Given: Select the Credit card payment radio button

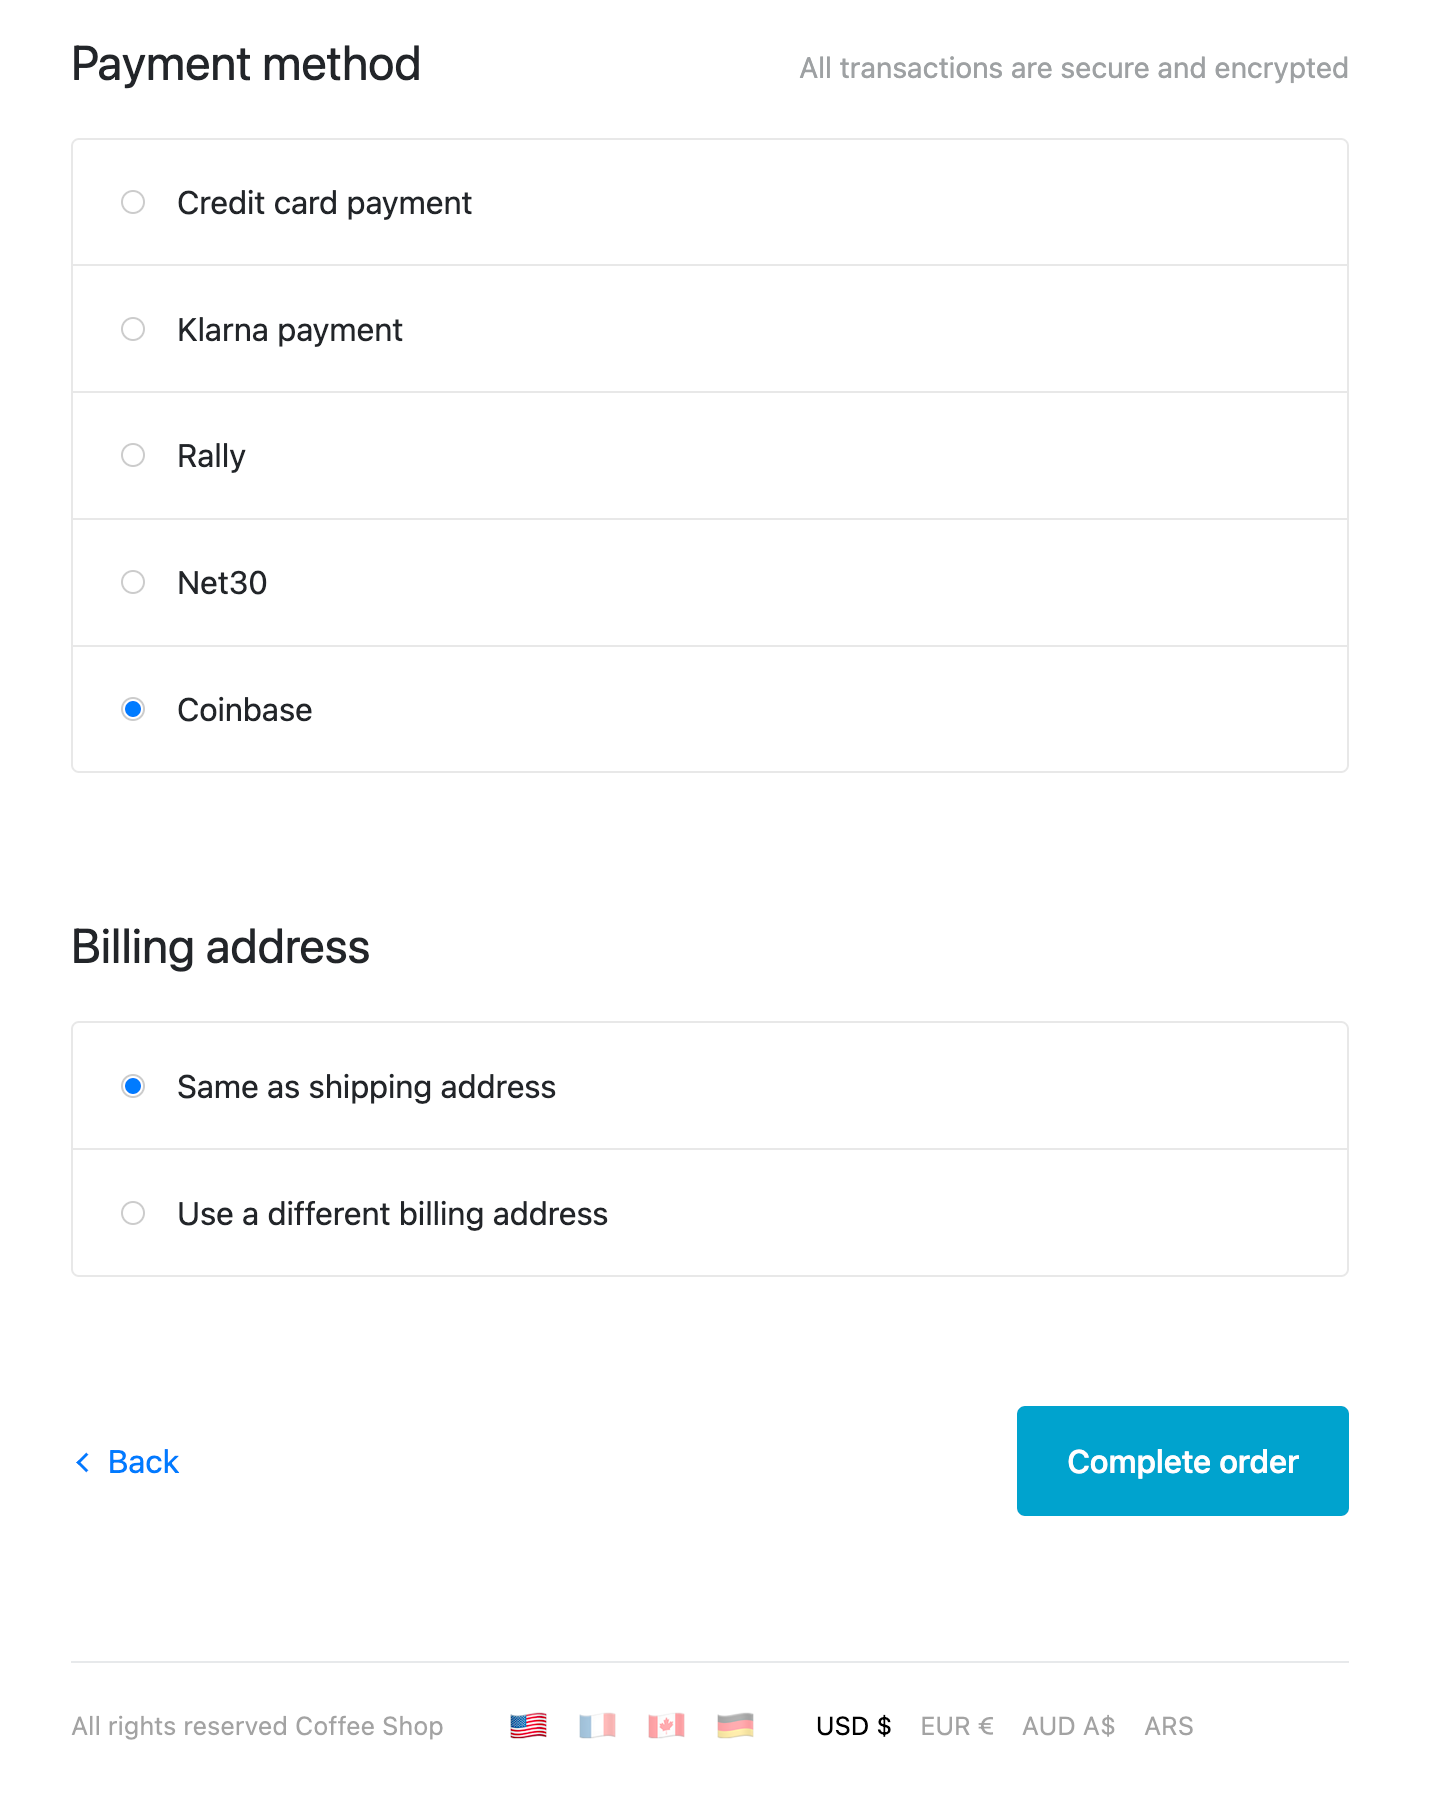Looking at the screenshot, I should point(133,202).
